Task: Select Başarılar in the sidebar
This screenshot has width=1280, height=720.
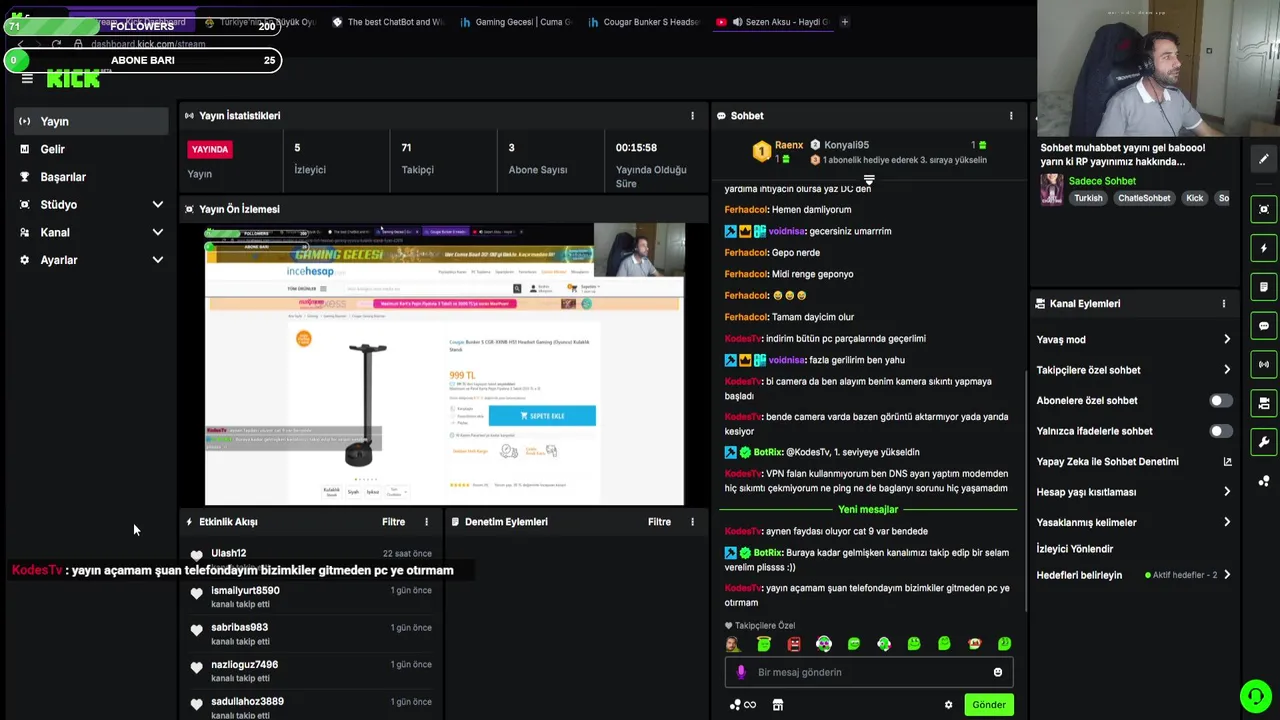Action: coord(91,177)
